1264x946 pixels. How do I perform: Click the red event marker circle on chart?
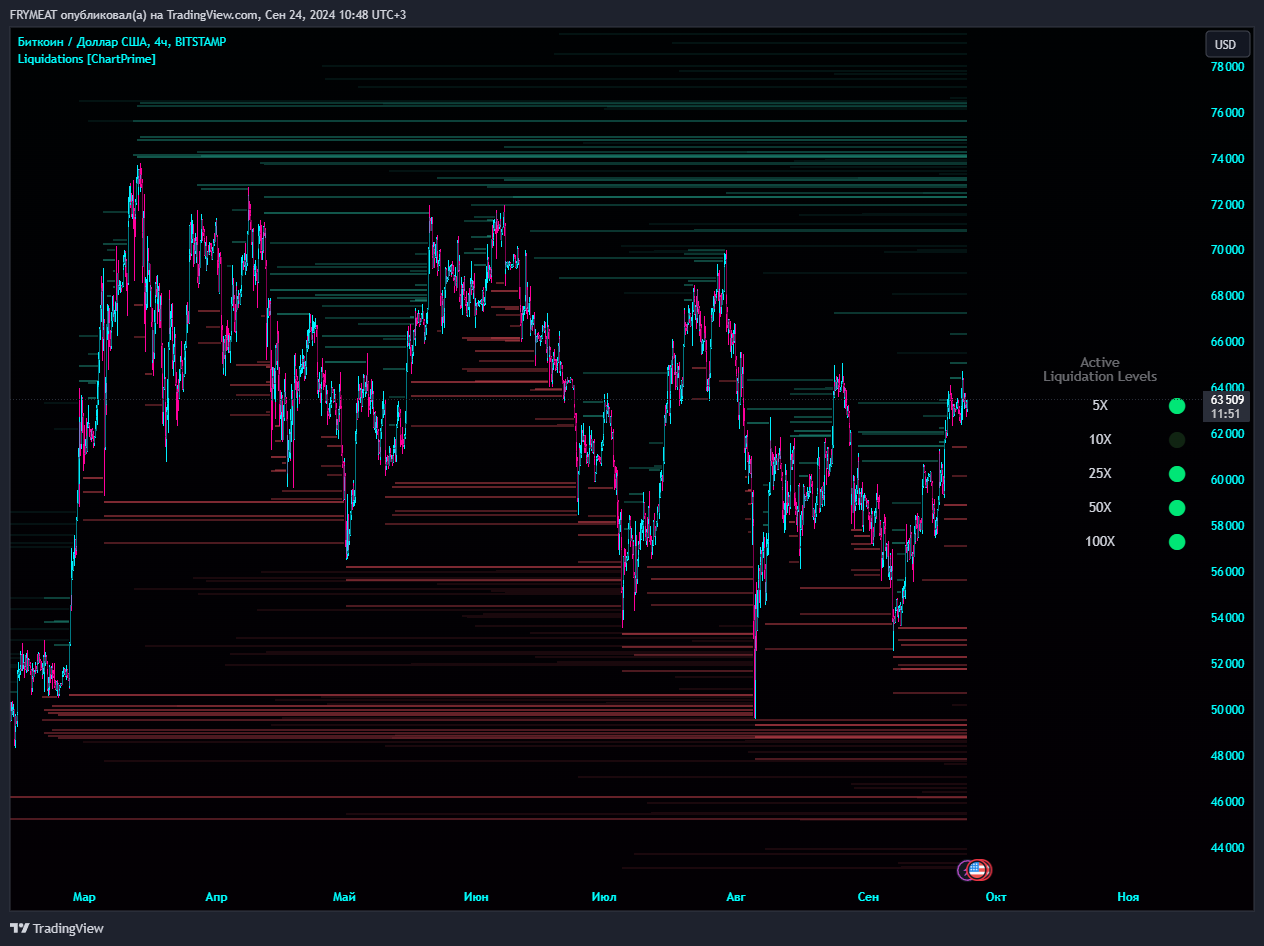coord(987,870)
